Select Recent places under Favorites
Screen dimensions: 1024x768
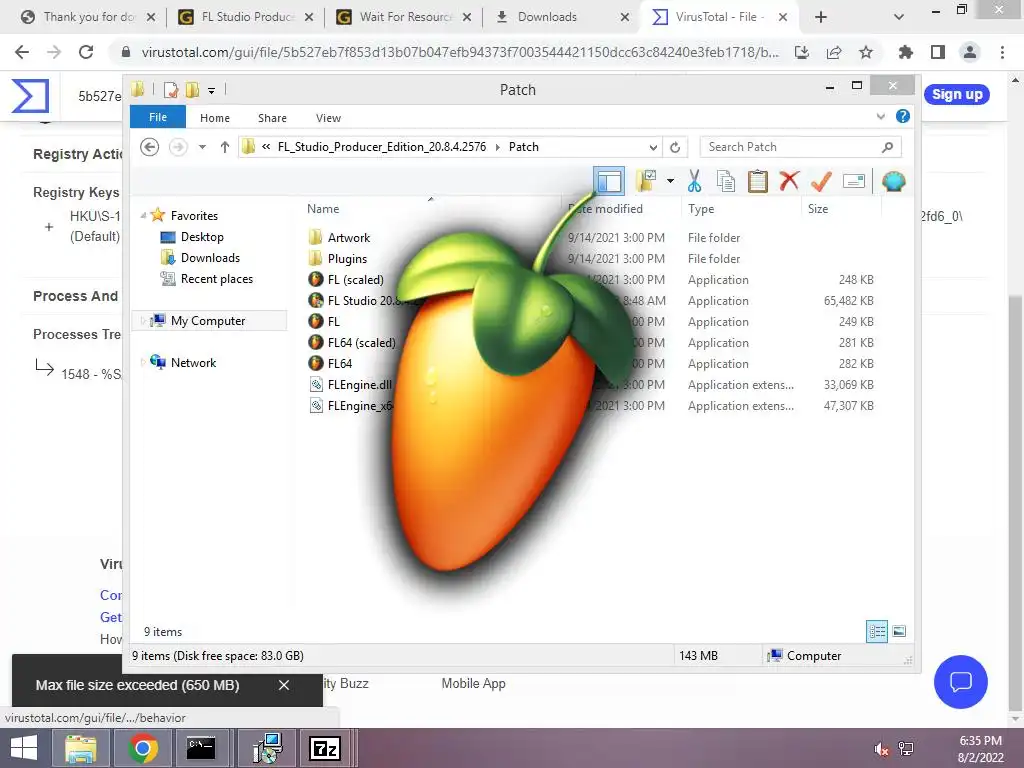[216, 279]
